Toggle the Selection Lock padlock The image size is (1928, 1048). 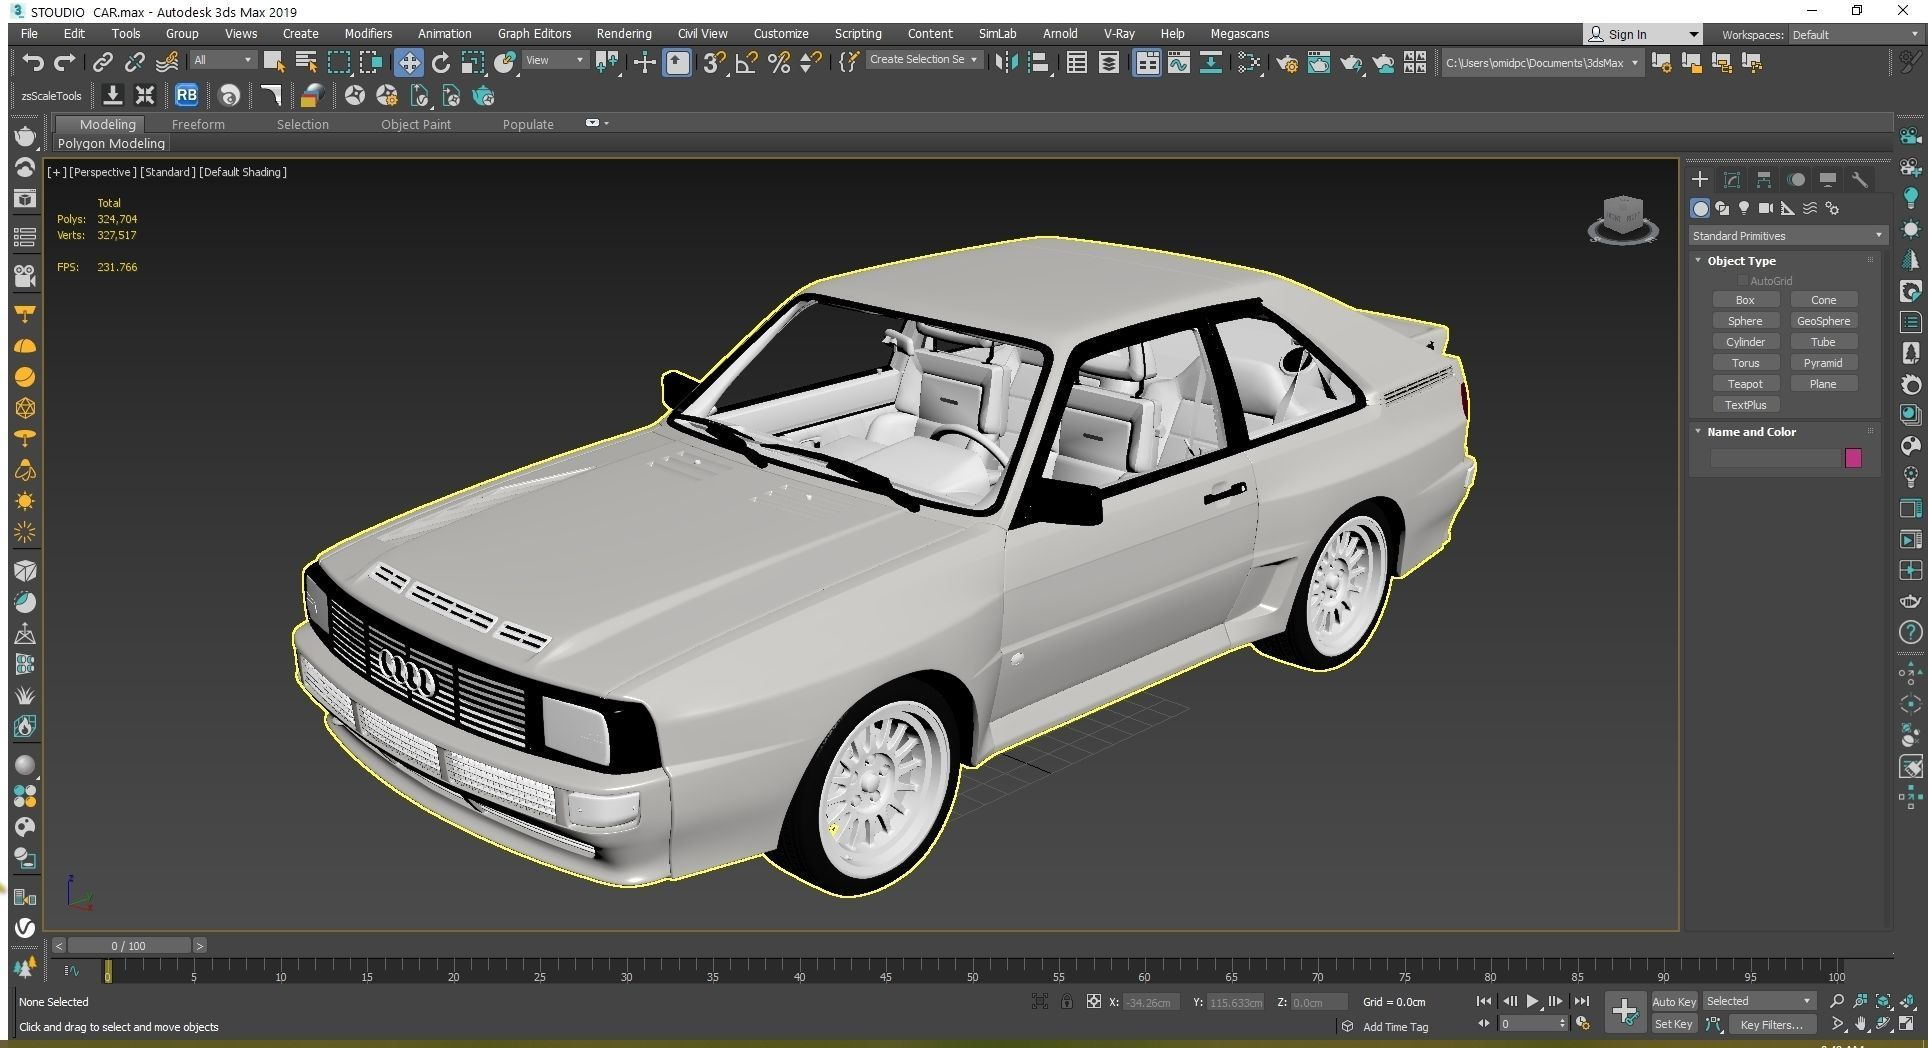point(1067,1001)
